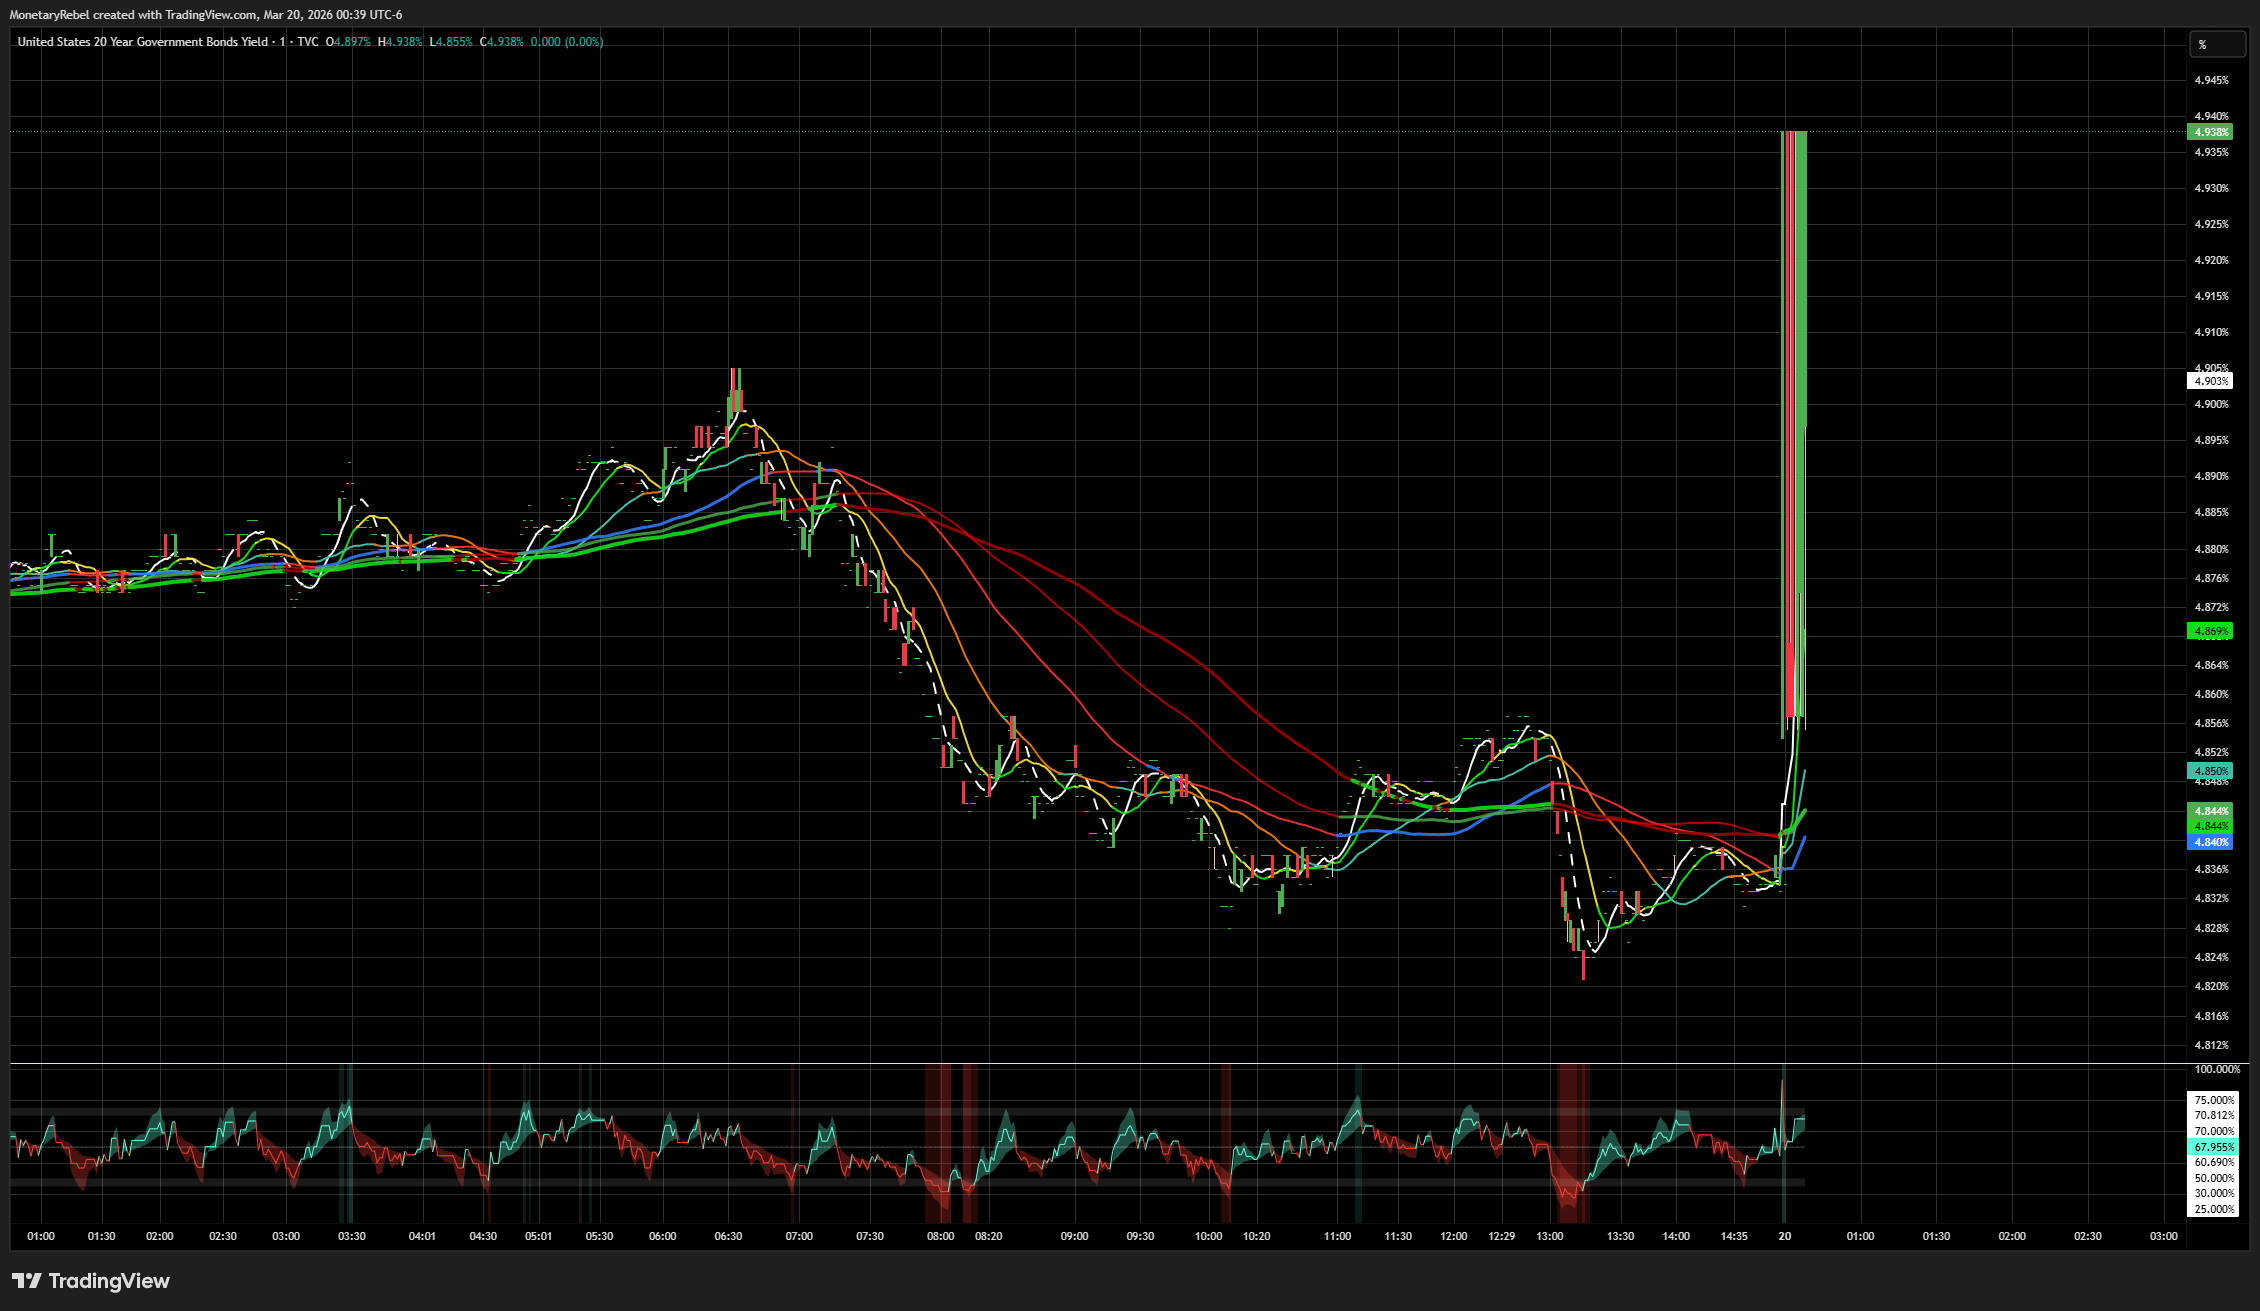
Task: Click the 60.690% indicator scale label
Action: [x=2214, y=1162]
